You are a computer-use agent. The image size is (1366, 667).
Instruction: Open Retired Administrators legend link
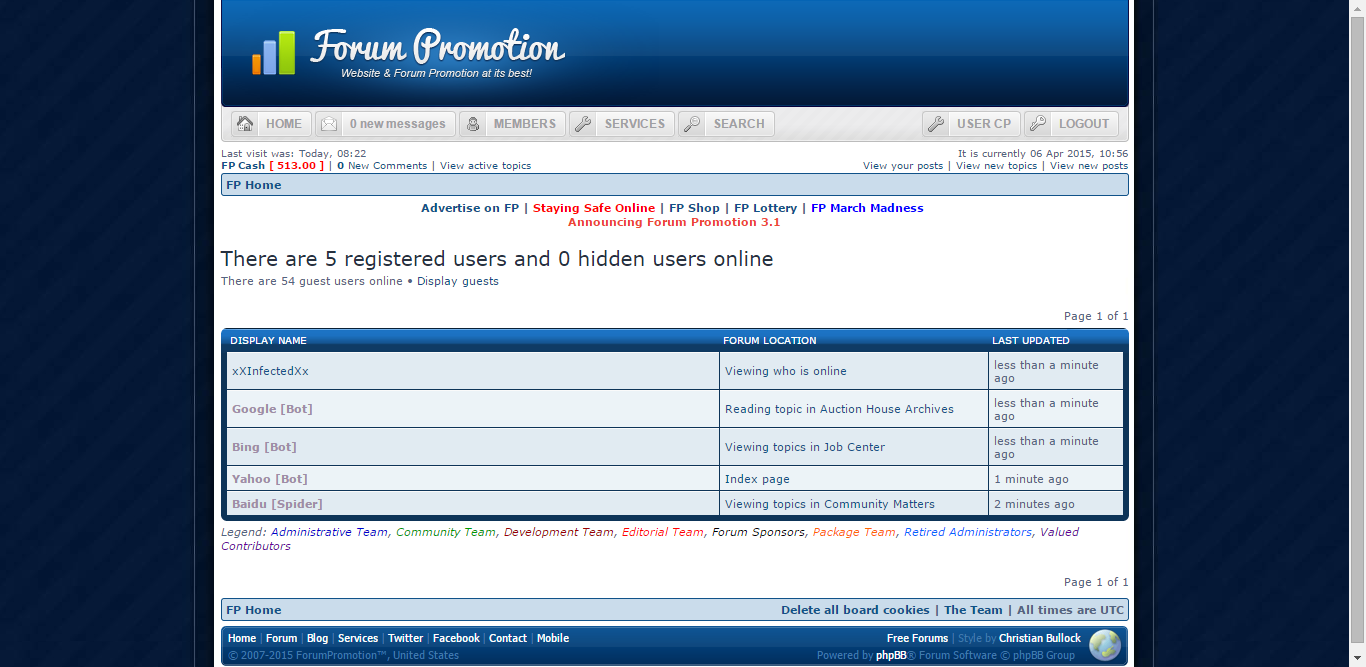967,532
